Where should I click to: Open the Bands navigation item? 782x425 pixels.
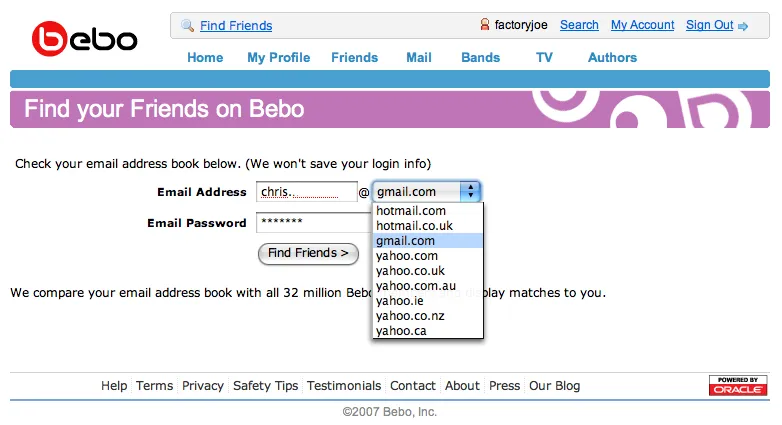click(x=480, y=57)
